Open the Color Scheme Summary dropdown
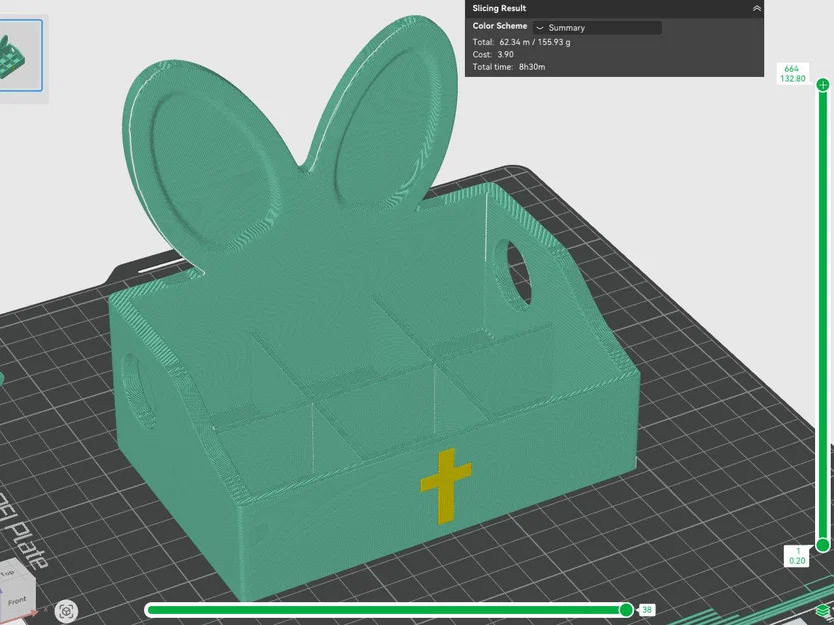This screenshot has width=834, height=625. (597, 28)
